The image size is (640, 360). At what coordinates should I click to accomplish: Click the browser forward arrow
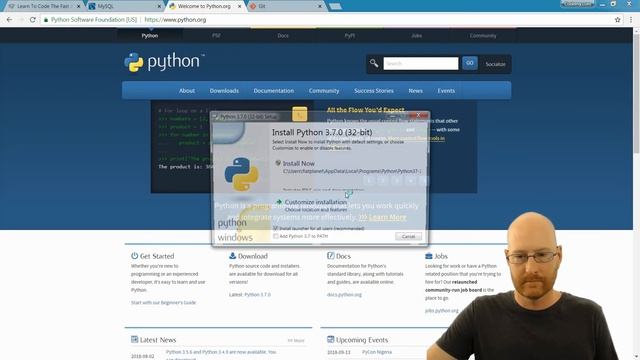tap(21, 20)
